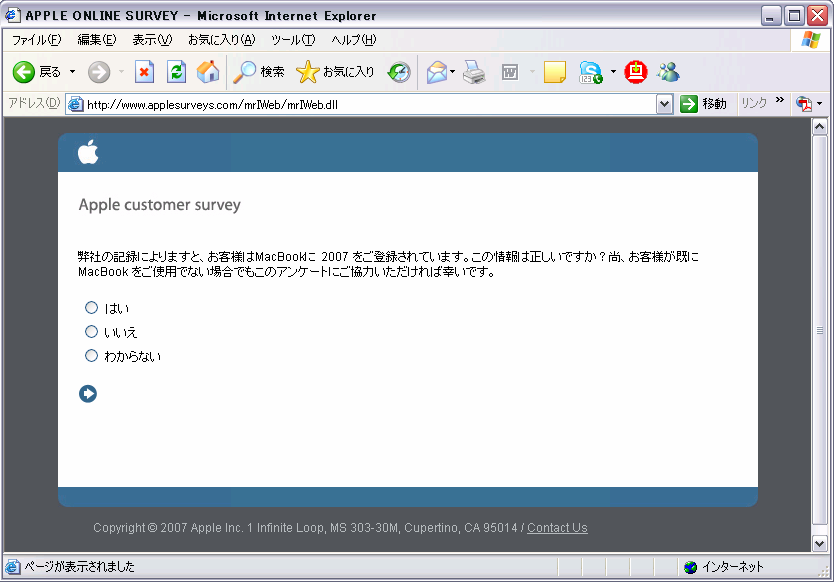Image resolution: width=835 pixels, height=583 pixels.
Task: Open the History clock icon
Action: [x=399, y=72]
